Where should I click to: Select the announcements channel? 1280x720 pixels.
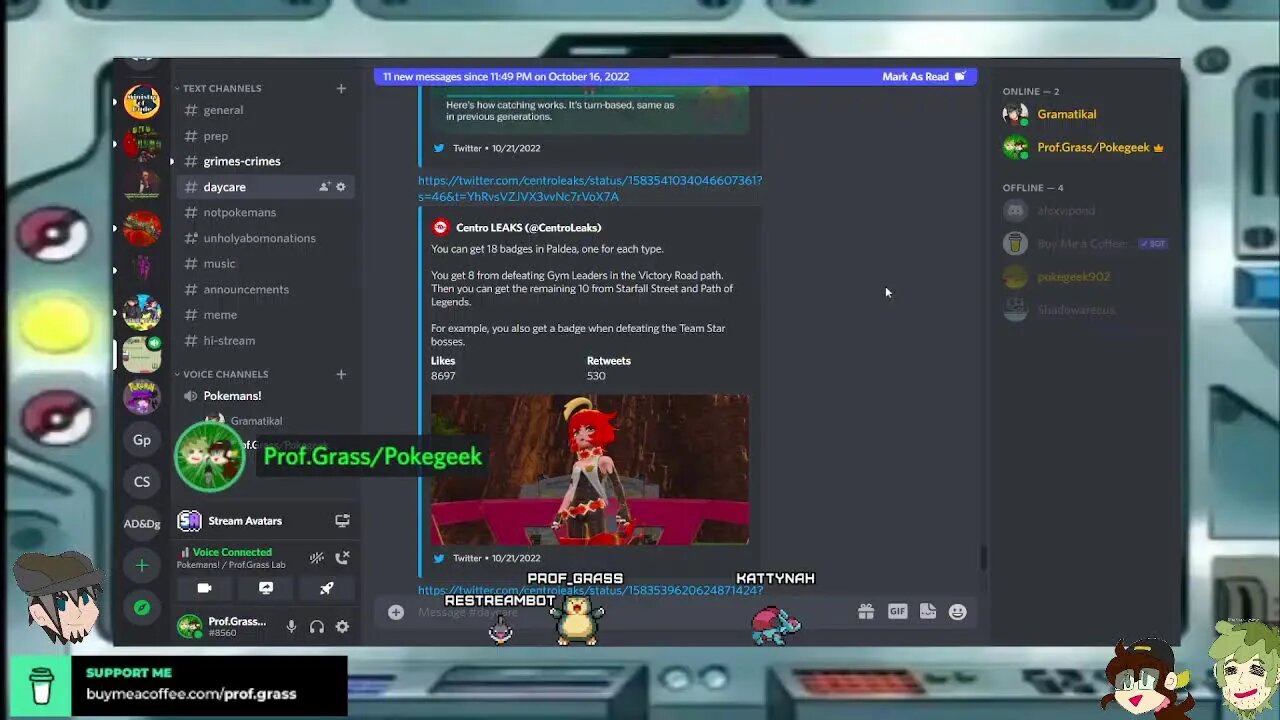coord(265,289)
